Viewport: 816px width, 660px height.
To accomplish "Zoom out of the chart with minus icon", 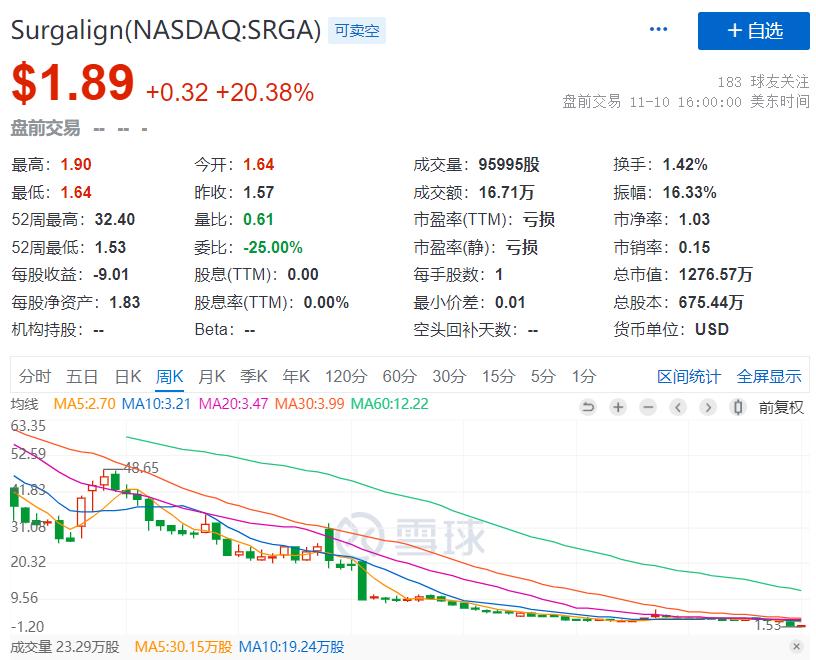I will tap(648, 408).
